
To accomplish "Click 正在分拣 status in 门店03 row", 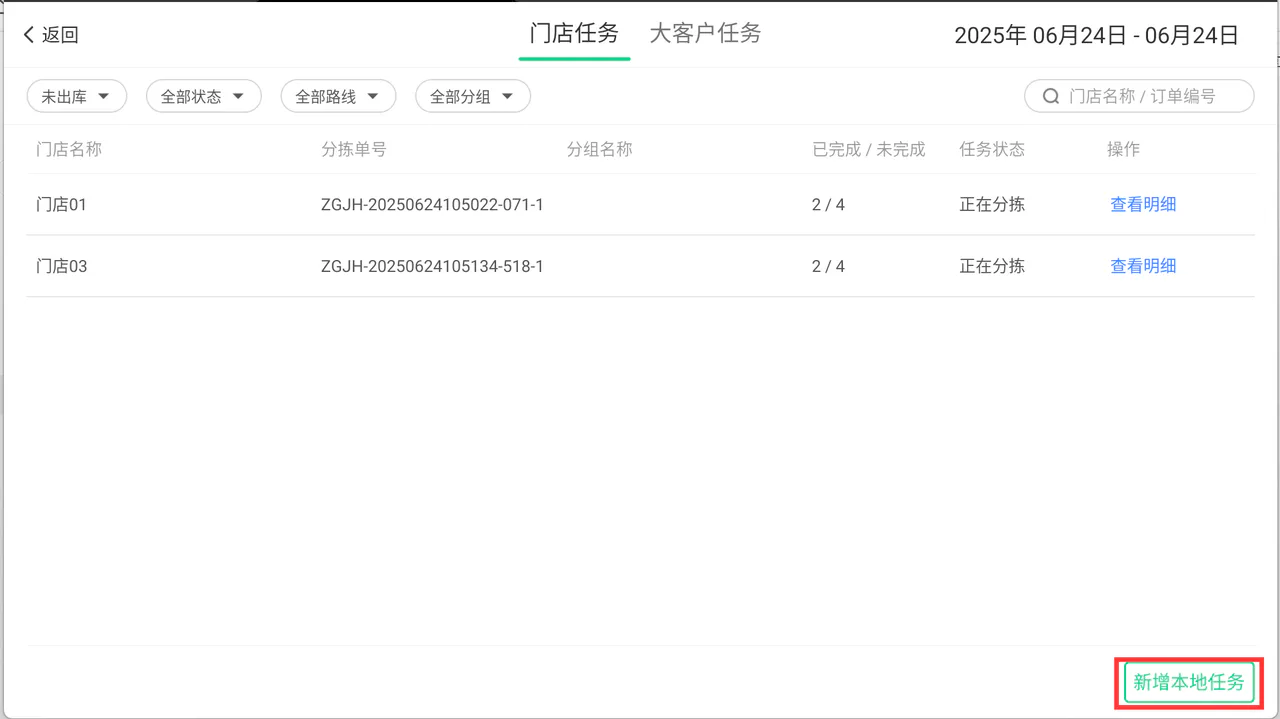I will point(992,266).
